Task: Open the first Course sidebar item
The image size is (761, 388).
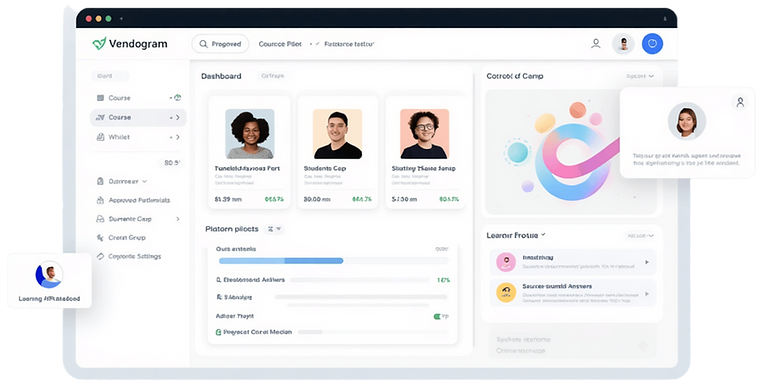Action: point(138,98)
